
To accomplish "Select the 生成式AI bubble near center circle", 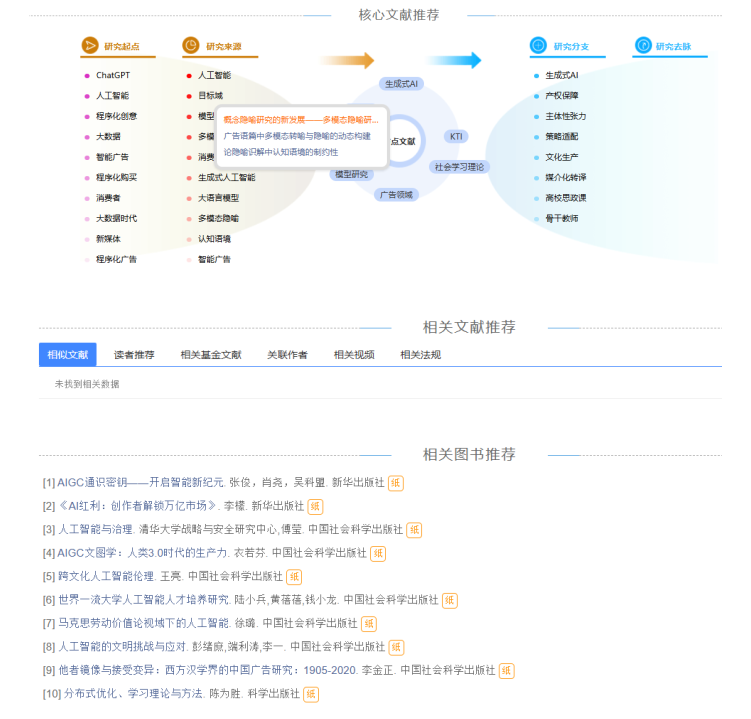I will point(402,84).
